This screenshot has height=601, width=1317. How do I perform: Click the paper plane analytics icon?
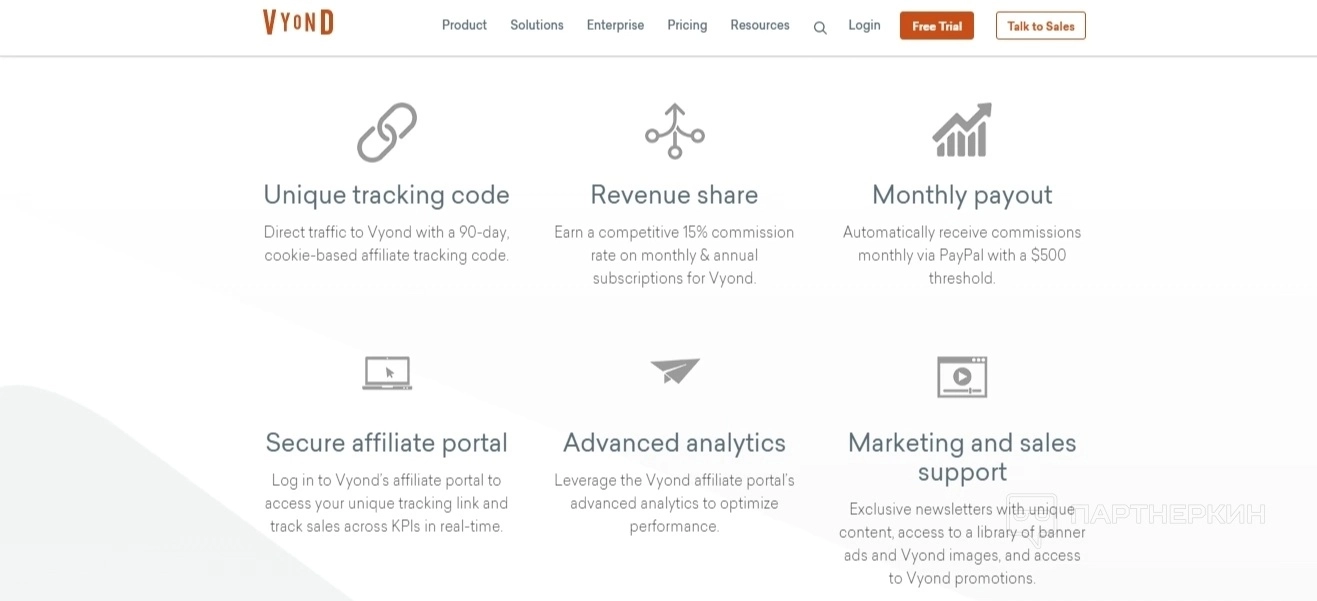coord(675,371)
